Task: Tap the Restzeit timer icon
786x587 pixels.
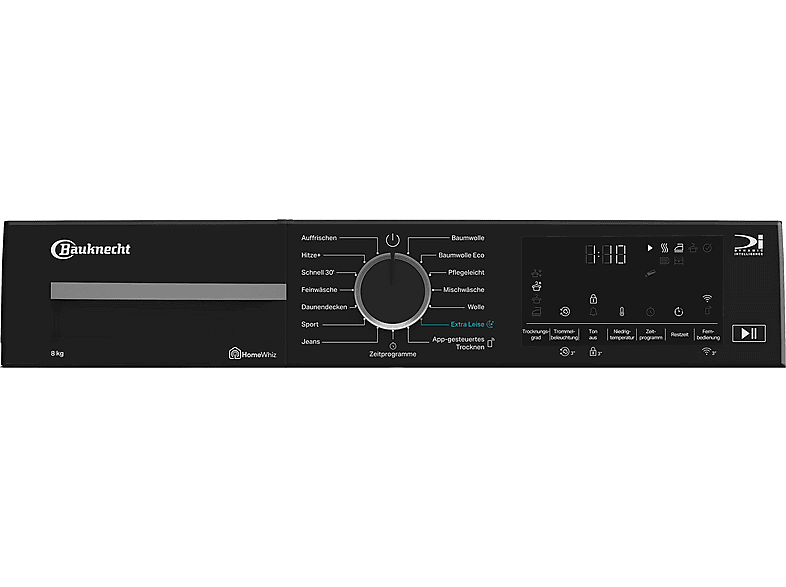Action: click(678, 311)
